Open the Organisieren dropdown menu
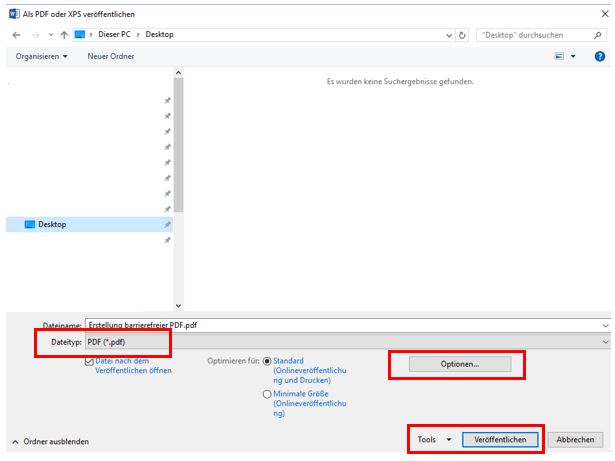This screenshot has width=615, height=461. coord(42,56)
